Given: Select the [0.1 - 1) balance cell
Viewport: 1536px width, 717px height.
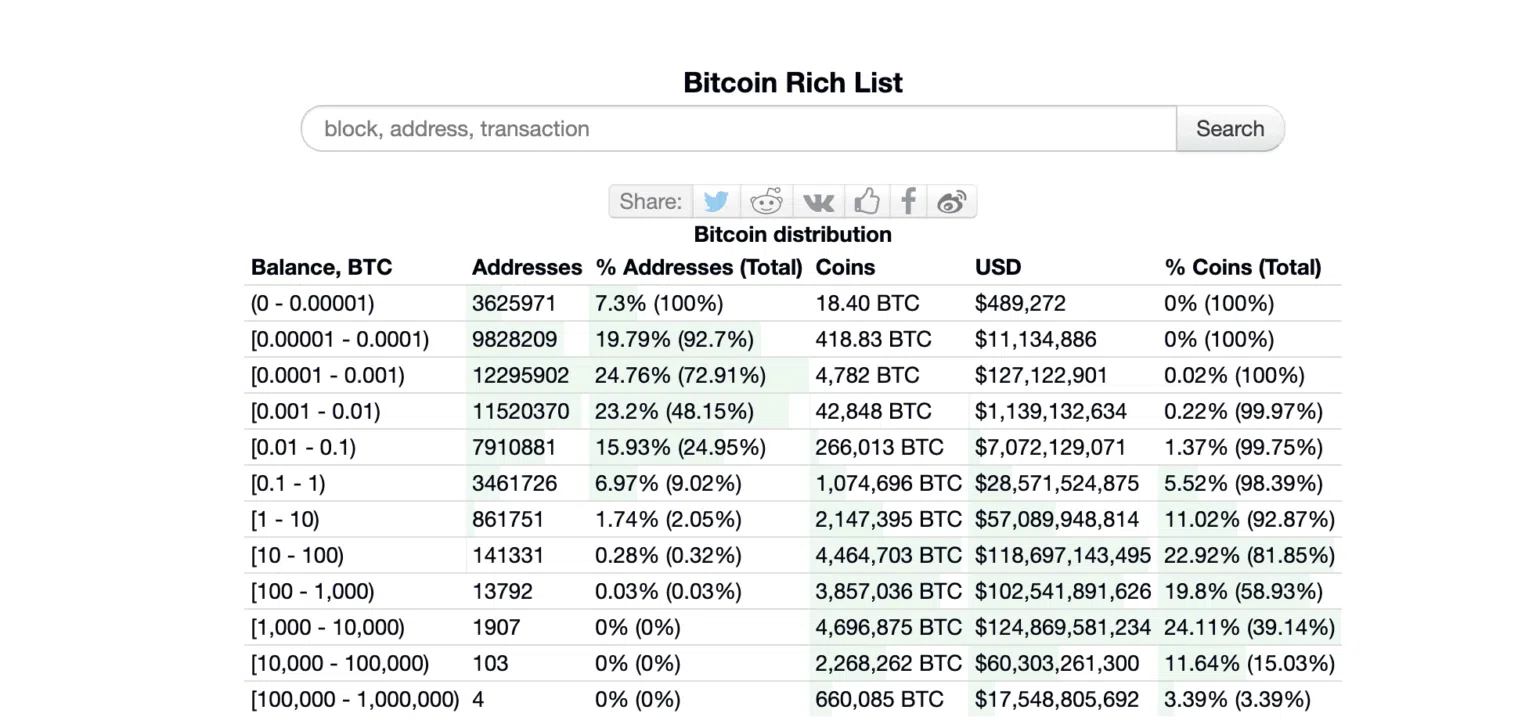Looking at the screenshot, I should click(x=288, y=483).
